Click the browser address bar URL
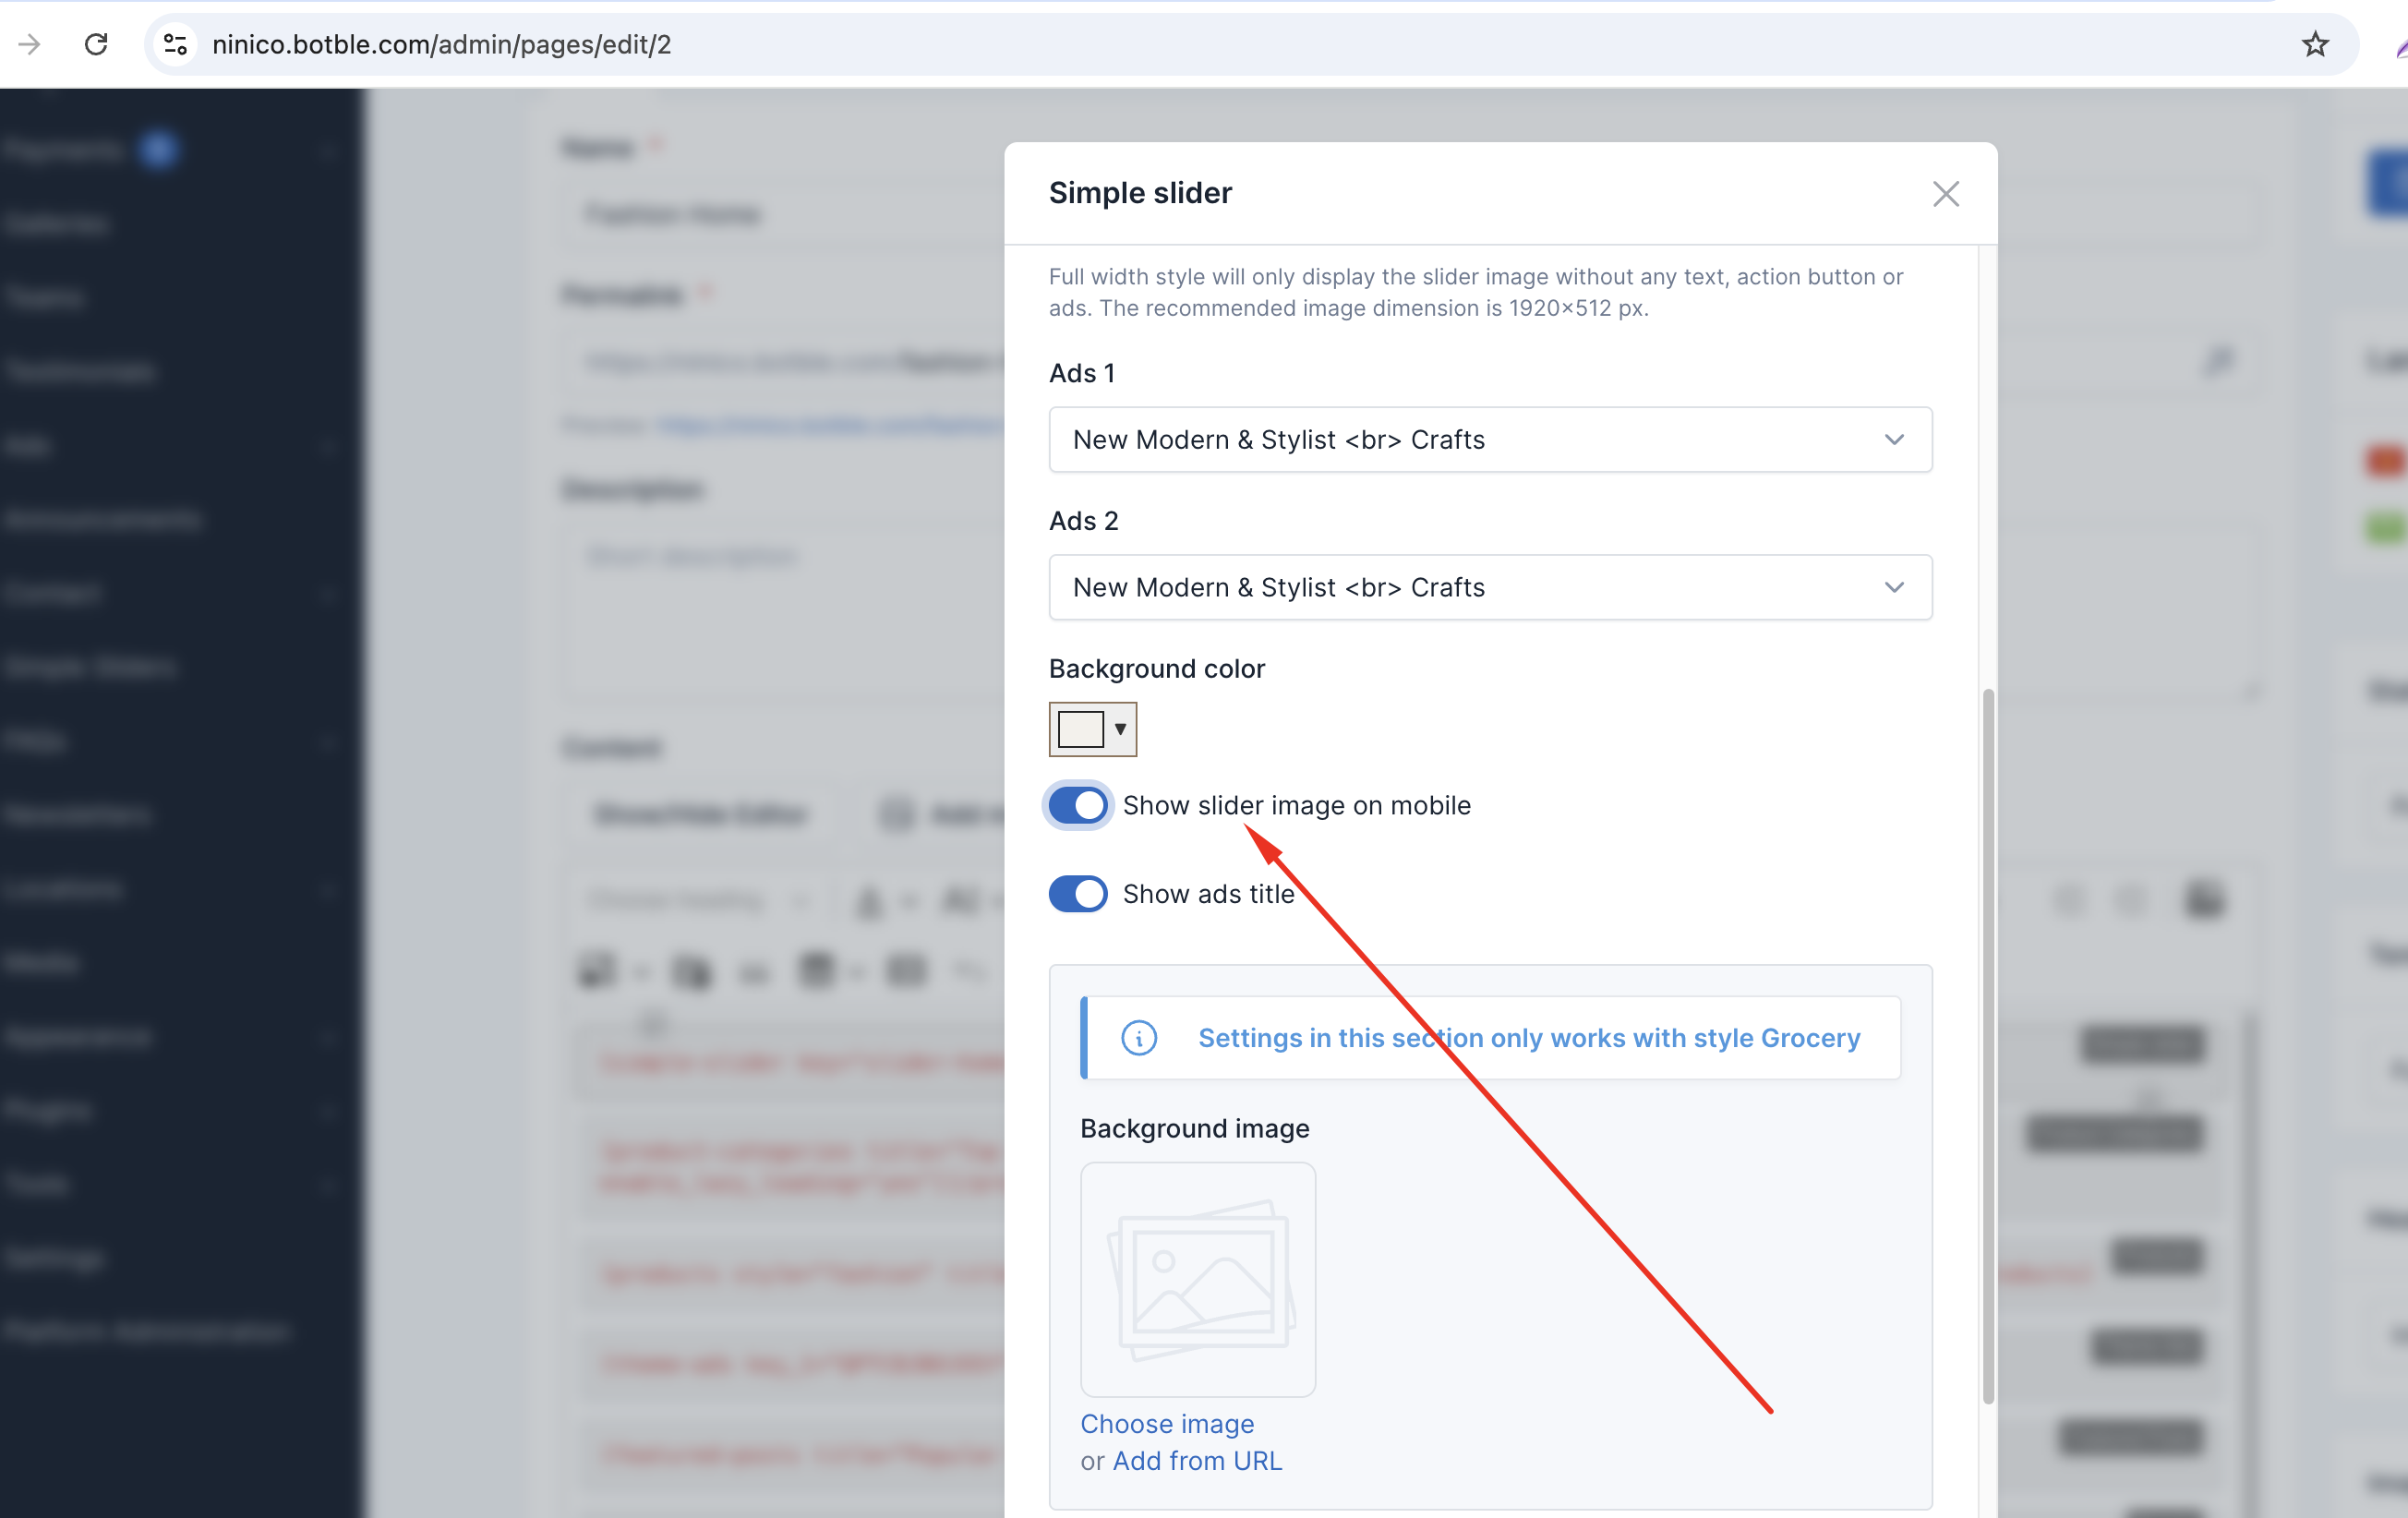Screen dimensions: 2408x1518 point(441,44)
